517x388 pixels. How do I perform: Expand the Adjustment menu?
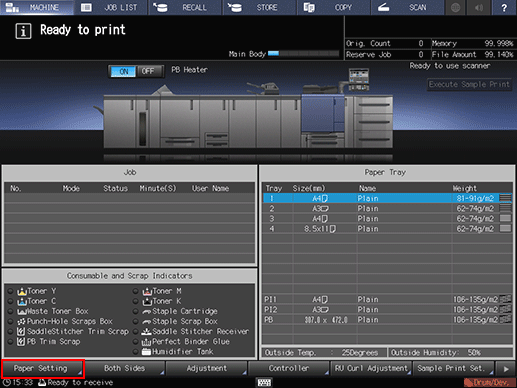207,368
